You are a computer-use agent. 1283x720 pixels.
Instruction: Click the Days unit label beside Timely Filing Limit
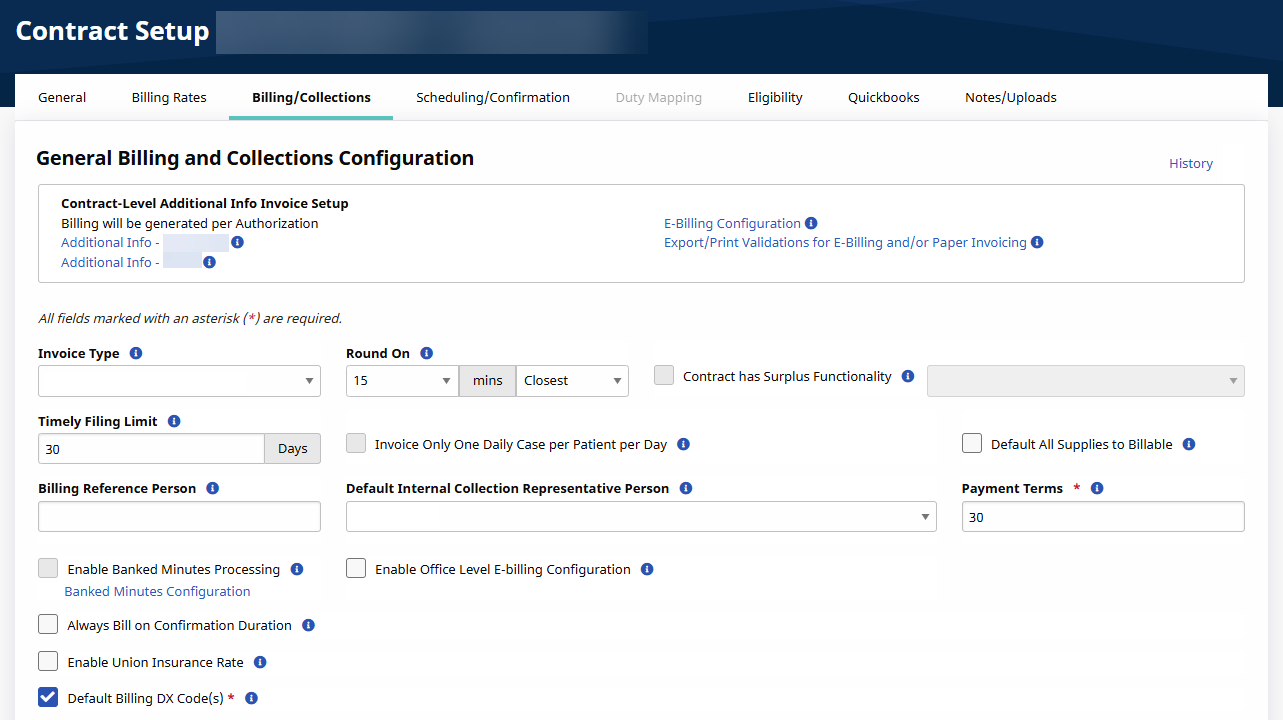[292, 448]
